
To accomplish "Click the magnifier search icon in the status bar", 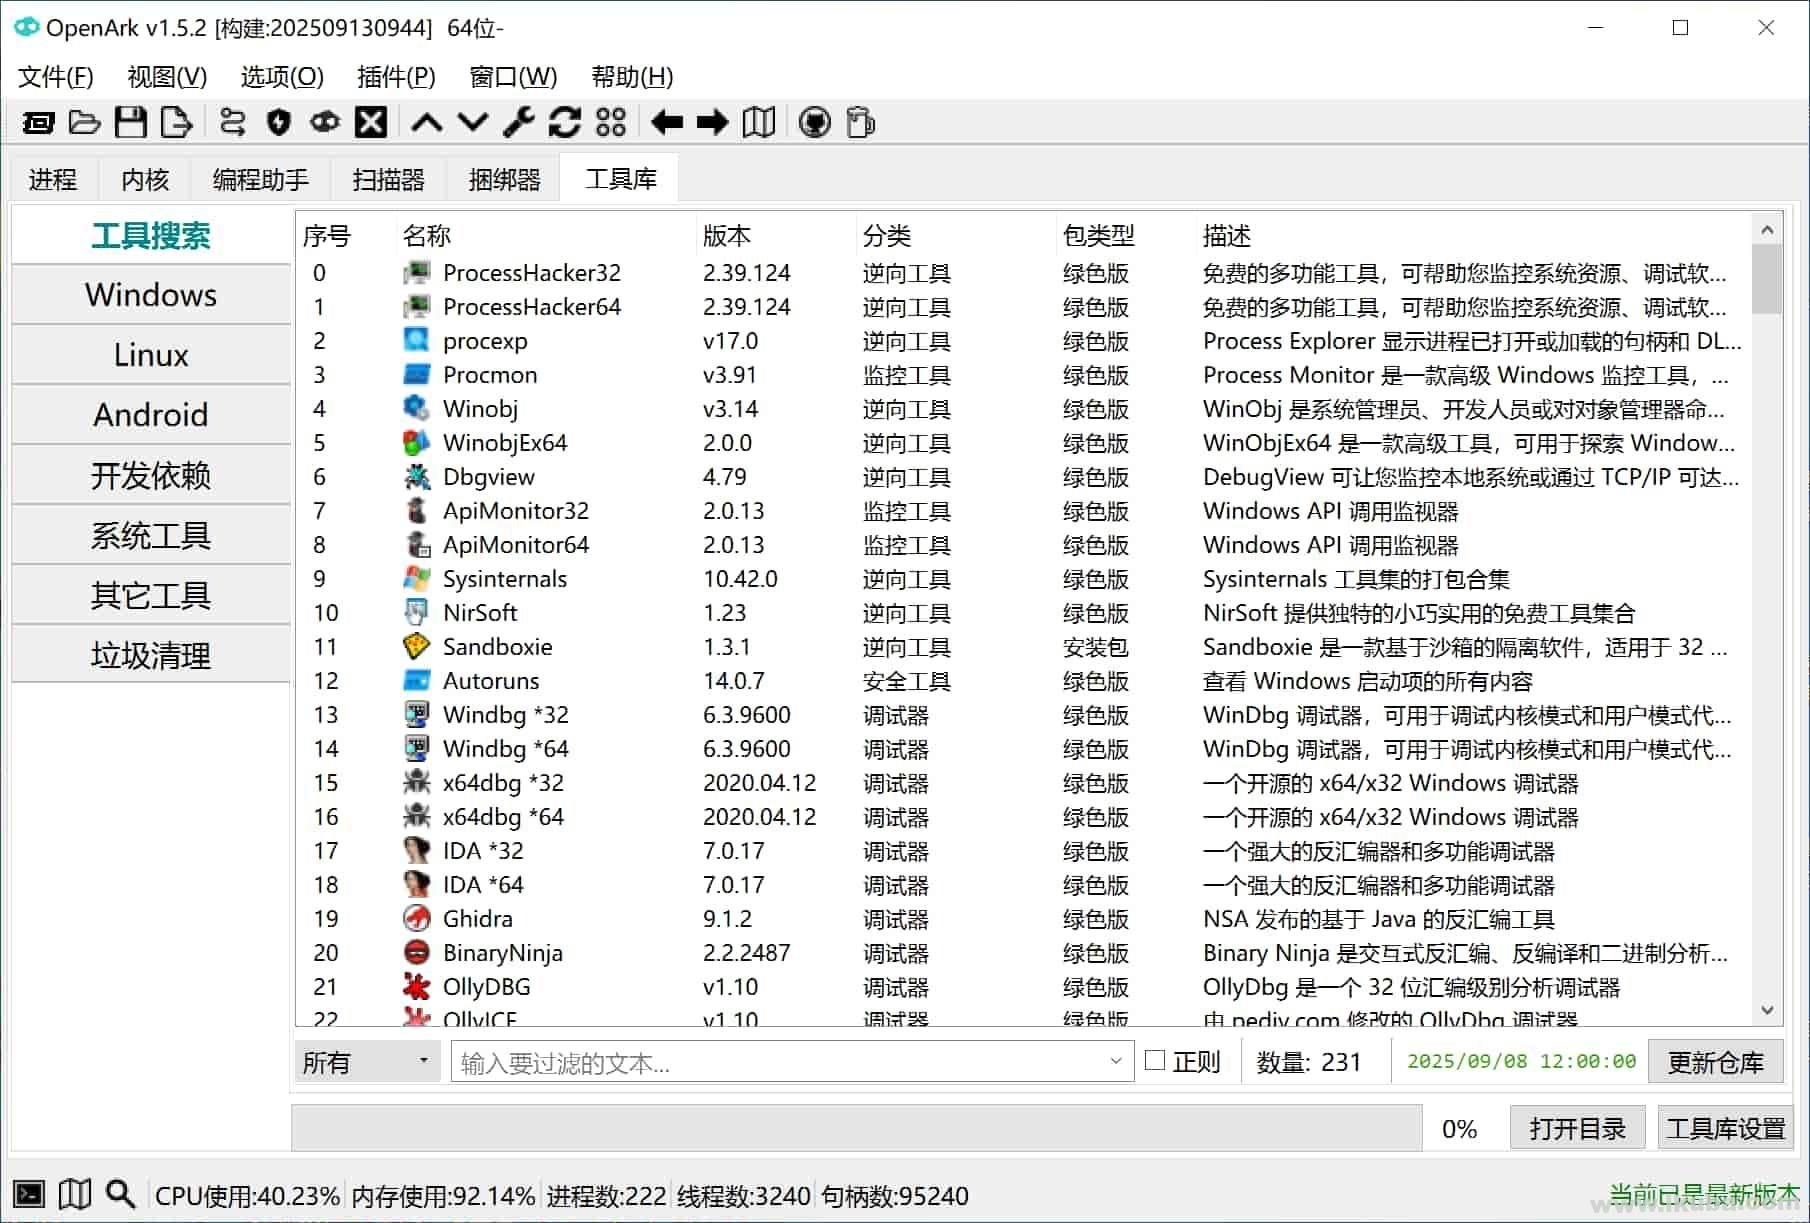I will (120, 1194).
